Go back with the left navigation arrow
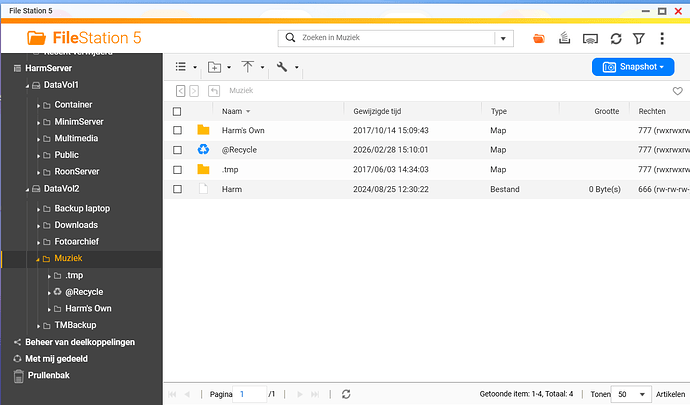Viewport: 690px width, 405px height. [x=180, y=91]
